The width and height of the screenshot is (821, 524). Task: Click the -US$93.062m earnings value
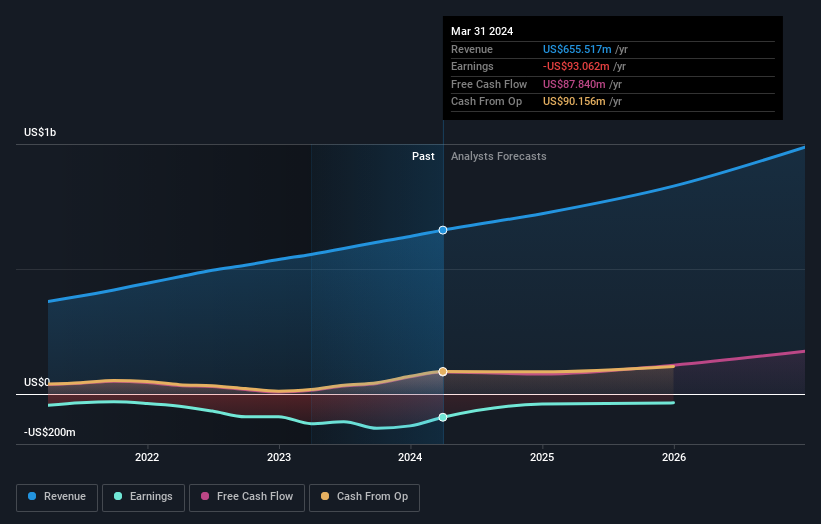[x=576, y=66]
